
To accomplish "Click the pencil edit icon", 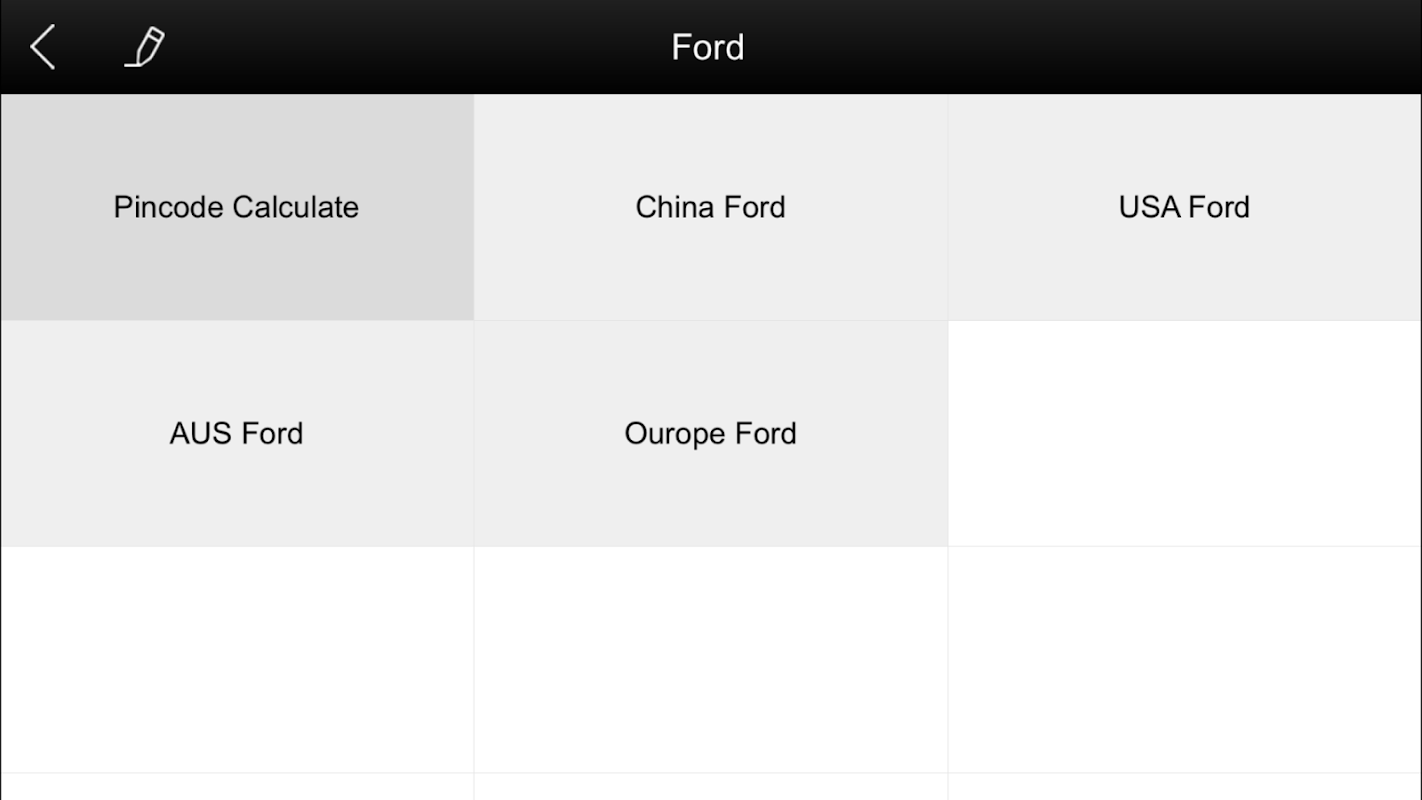I will tap(145, 47).
